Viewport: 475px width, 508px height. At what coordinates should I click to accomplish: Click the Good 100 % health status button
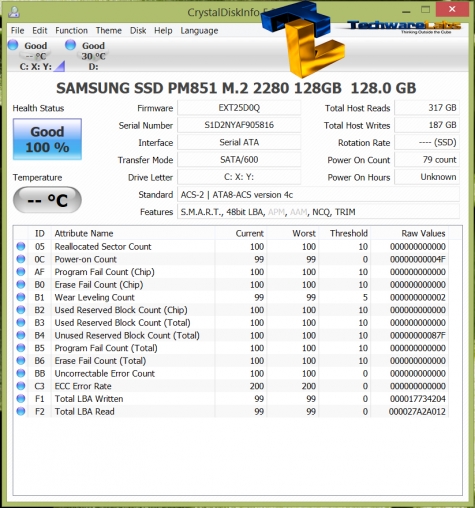tap(47, 139)
